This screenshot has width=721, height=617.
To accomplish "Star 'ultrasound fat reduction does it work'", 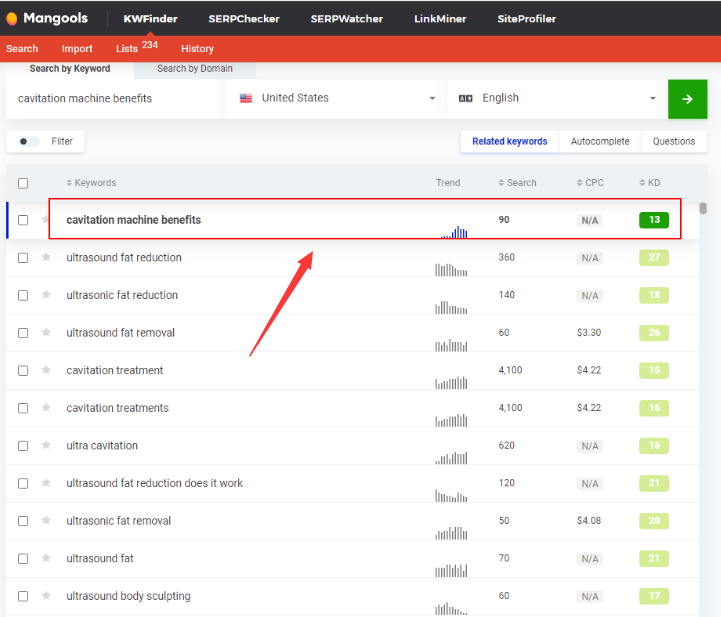I will [46, 483].
